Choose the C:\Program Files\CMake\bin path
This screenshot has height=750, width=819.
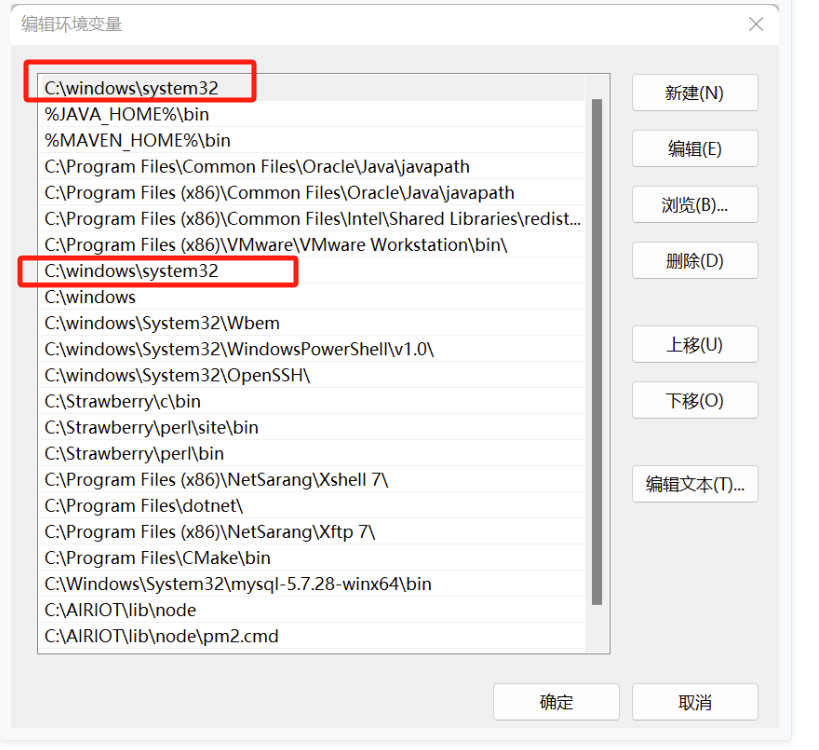pyautogui.click(x=157, y=558)
